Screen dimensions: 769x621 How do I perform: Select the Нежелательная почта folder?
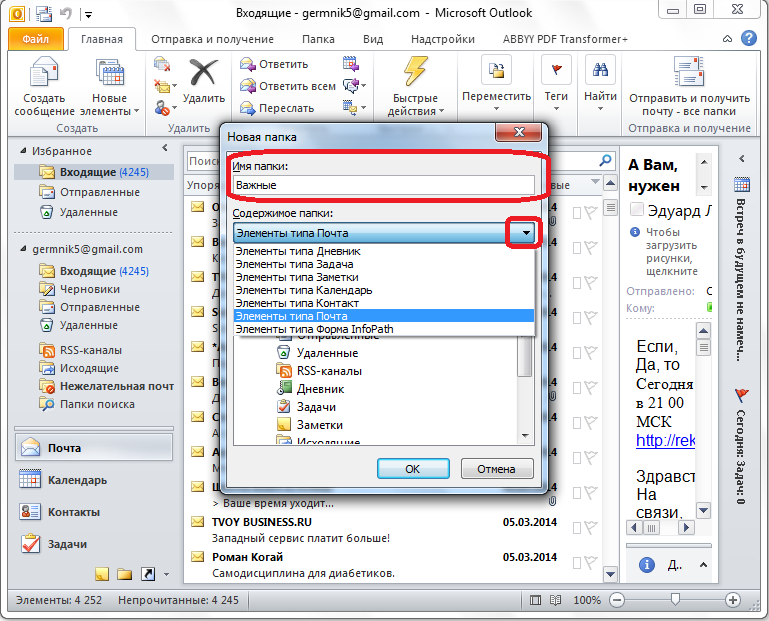(x=117, y=386)
